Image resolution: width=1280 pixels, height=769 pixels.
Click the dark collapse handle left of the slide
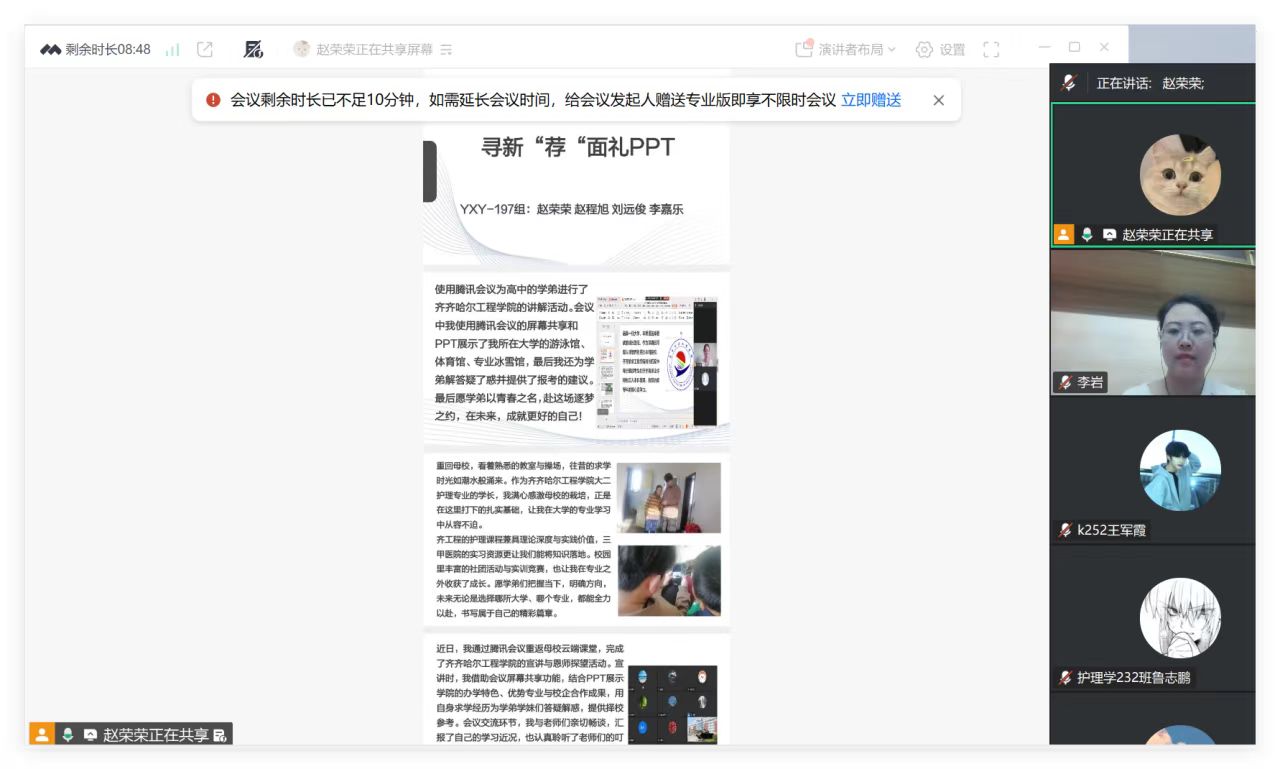tap(429, 171)
